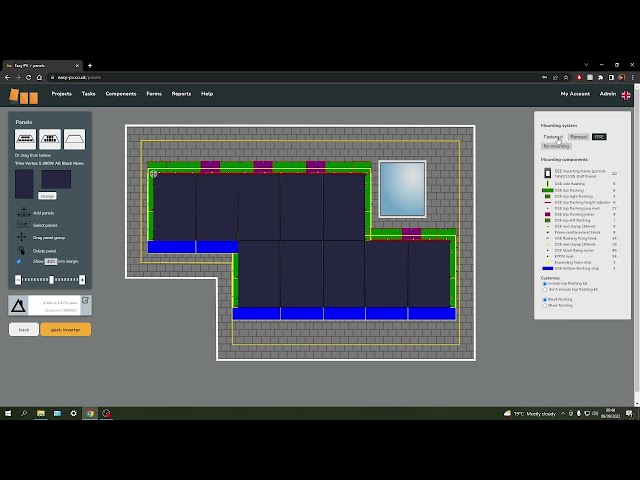Open Settings gear in taskbar
The image size is (640, 480).
pos(73,413)
